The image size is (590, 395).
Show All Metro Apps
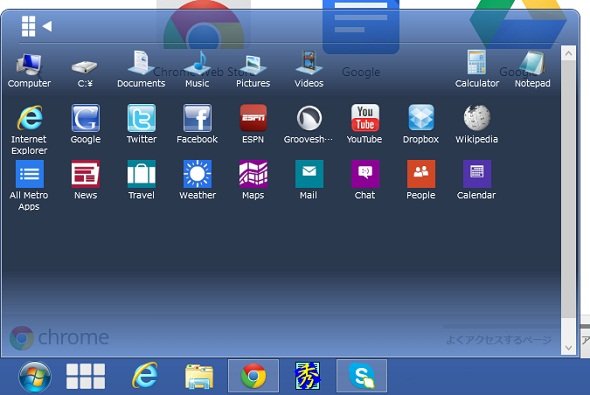[29, 186]
